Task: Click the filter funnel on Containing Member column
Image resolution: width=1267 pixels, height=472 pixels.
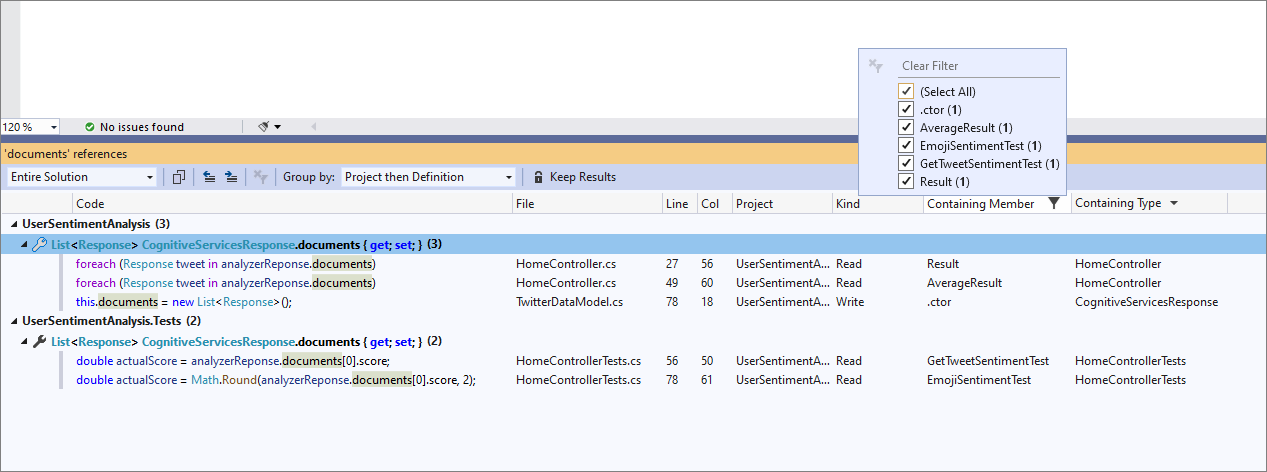Action: click(x=1053, y=203)
